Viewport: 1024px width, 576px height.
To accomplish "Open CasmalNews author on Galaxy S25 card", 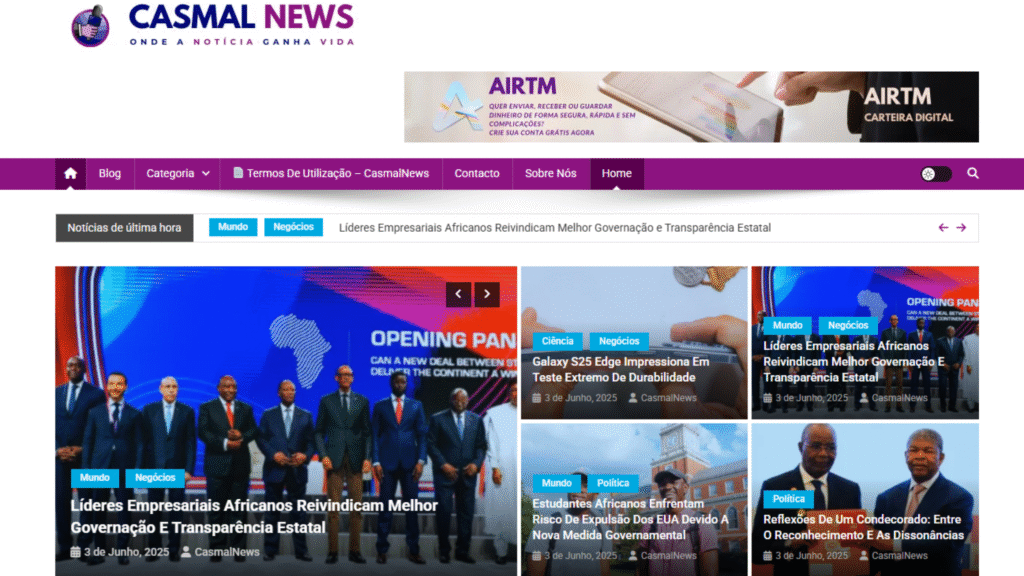I will point(663,398).
